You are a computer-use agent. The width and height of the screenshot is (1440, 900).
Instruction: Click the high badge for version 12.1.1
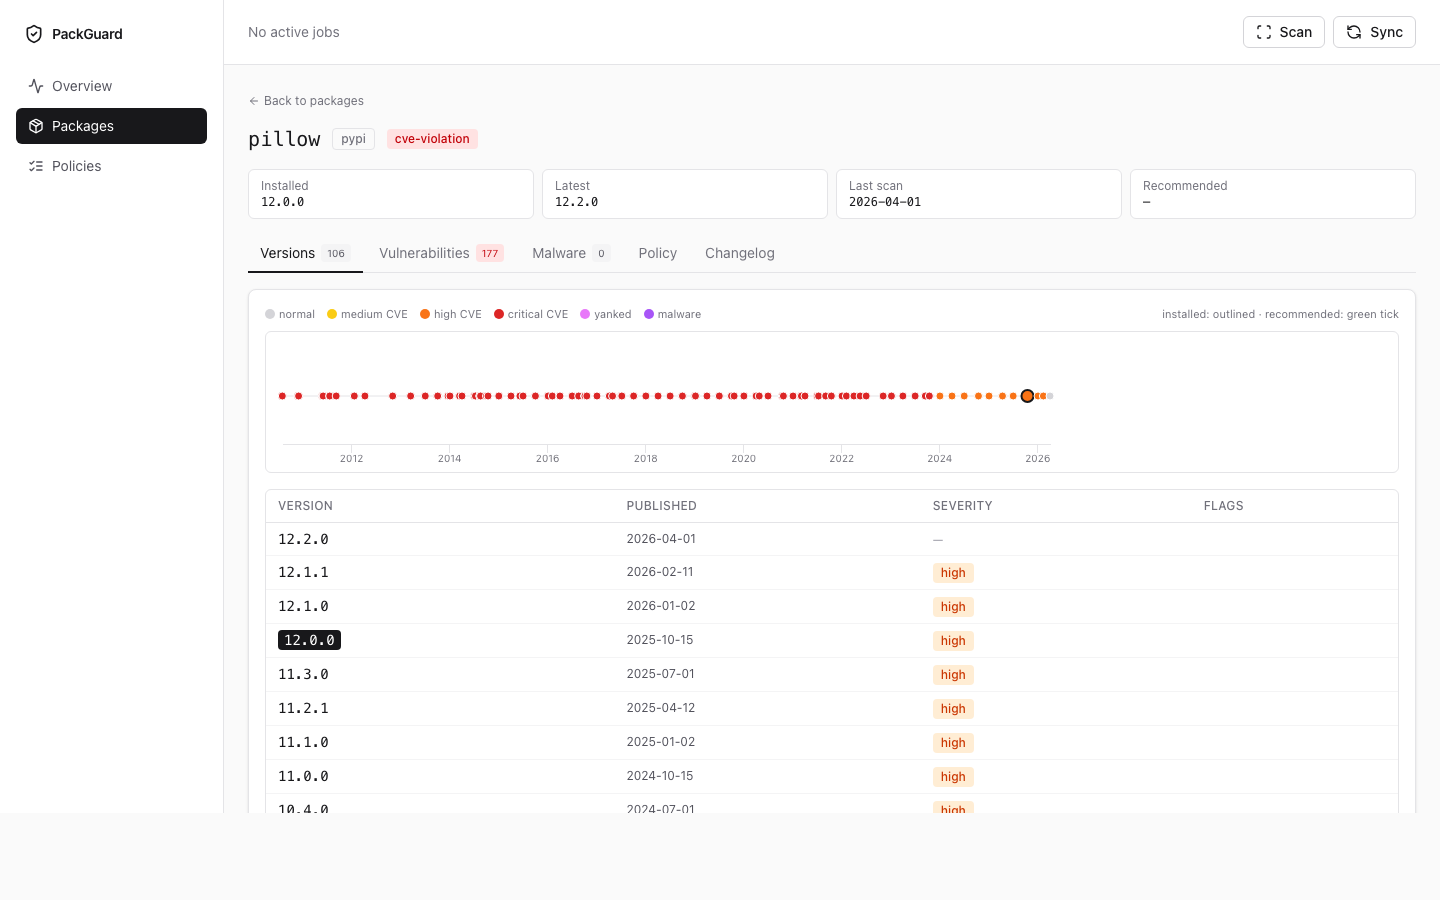953,573
